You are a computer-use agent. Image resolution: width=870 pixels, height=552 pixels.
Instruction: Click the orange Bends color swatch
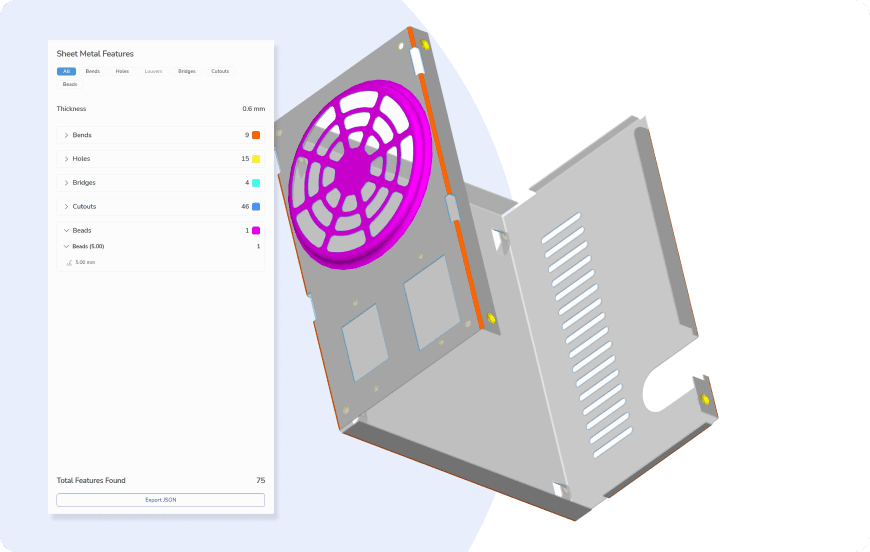click(x=256, y=135)
